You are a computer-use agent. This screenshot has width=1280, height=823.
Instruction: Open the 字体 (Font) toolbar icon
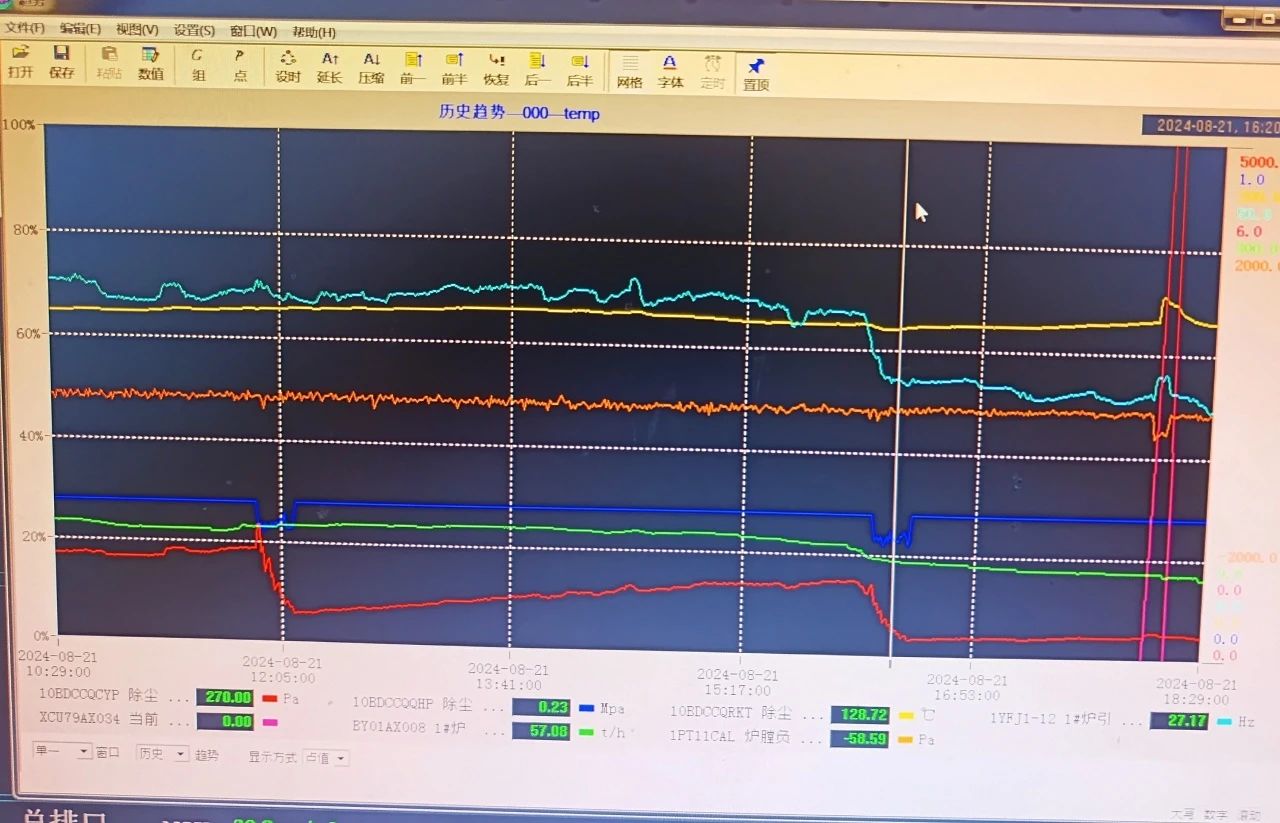coord(670,73)
